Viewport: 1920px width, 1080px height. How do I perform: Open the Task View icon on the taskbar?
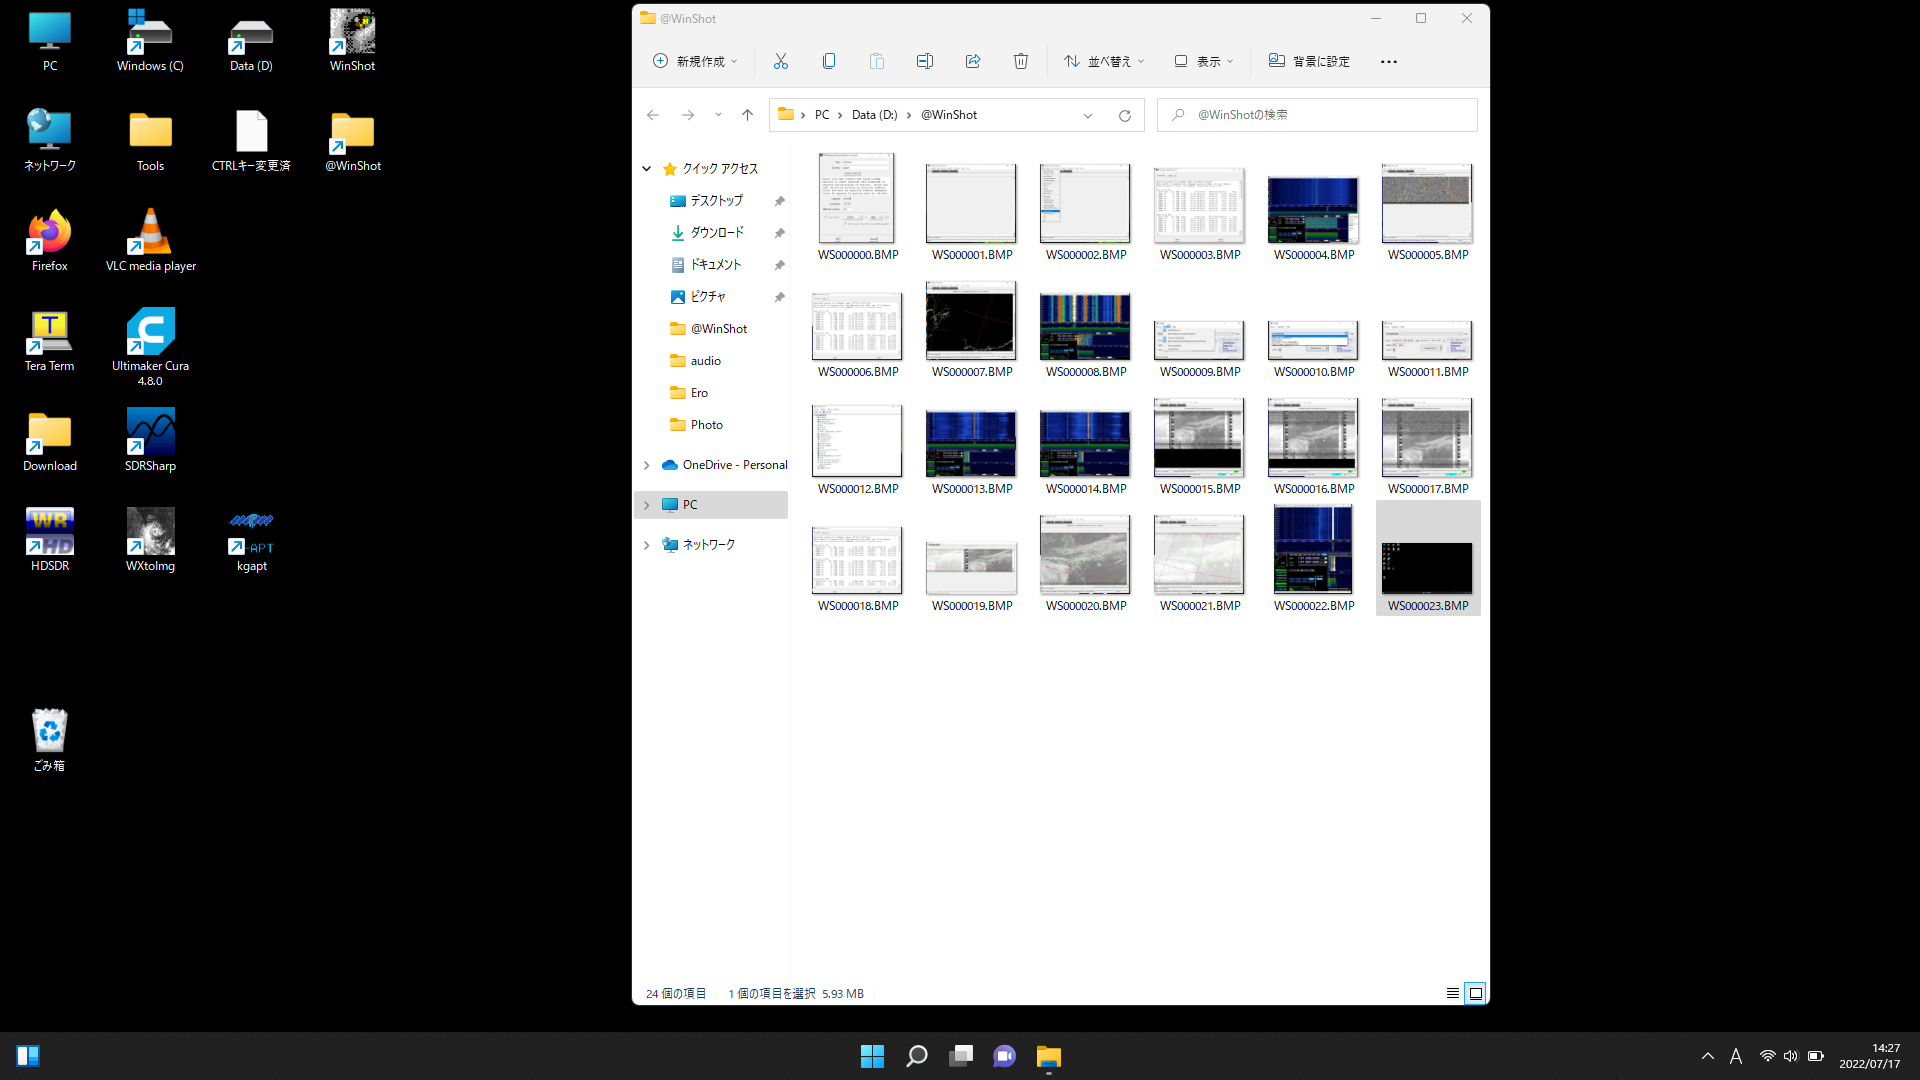tap(960, 1056)
